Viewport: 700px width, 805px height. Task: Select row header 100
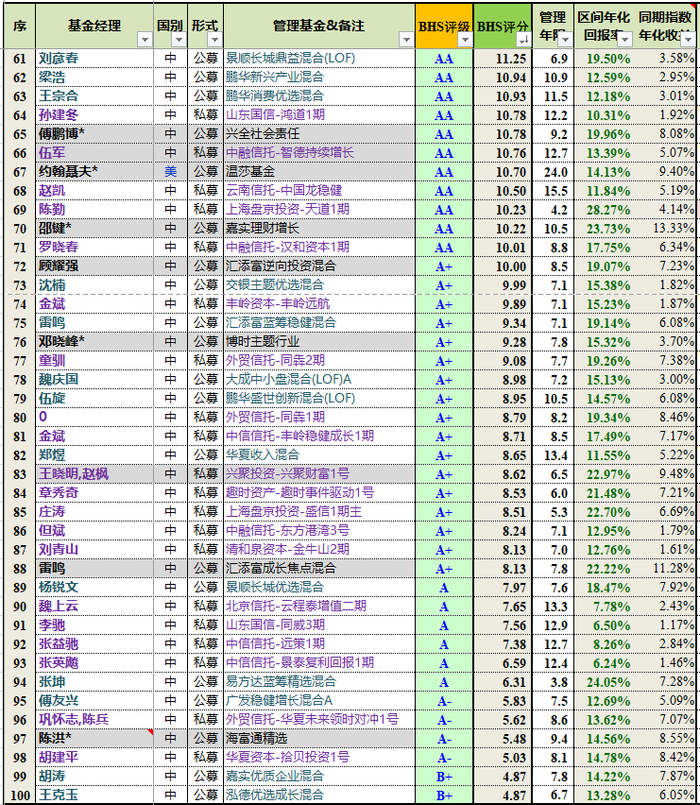click(19, 796)
